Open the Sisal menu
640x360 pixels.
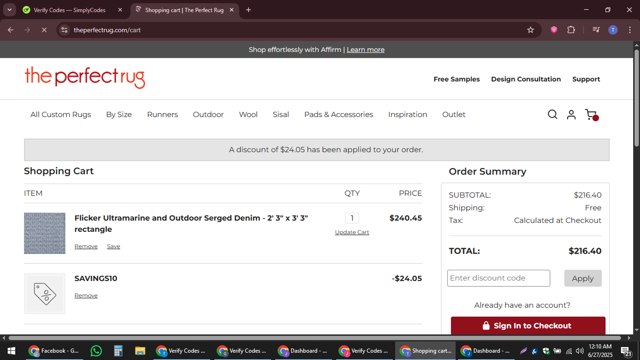[x=281, y=115]
